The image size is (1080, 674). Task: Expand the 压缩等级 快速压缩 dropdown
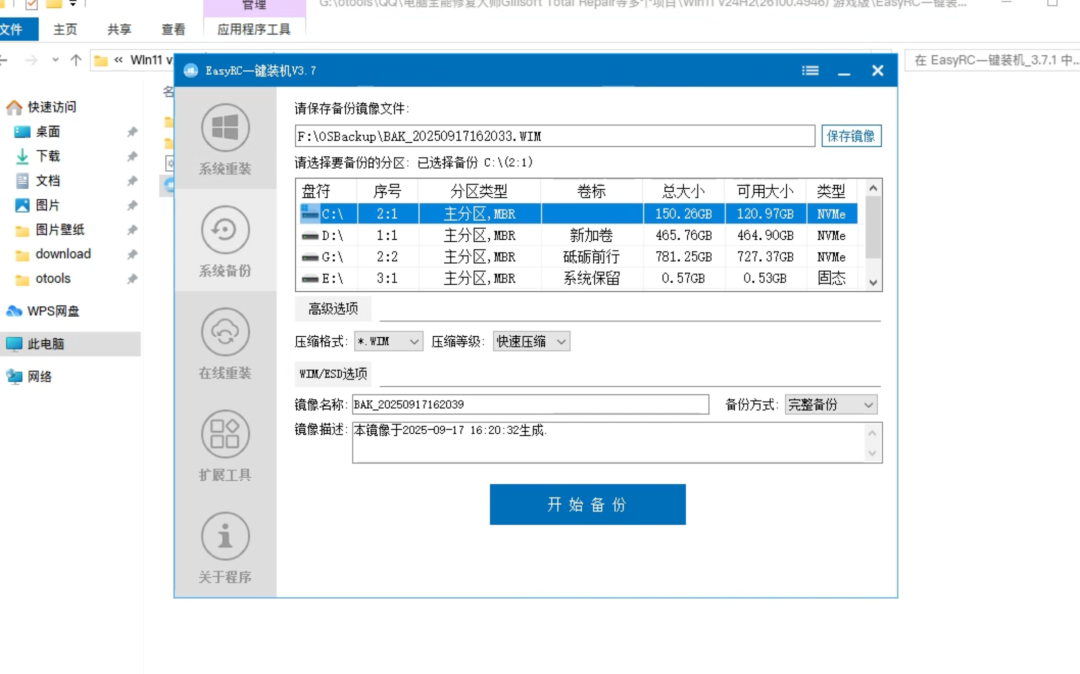[531, 341]
